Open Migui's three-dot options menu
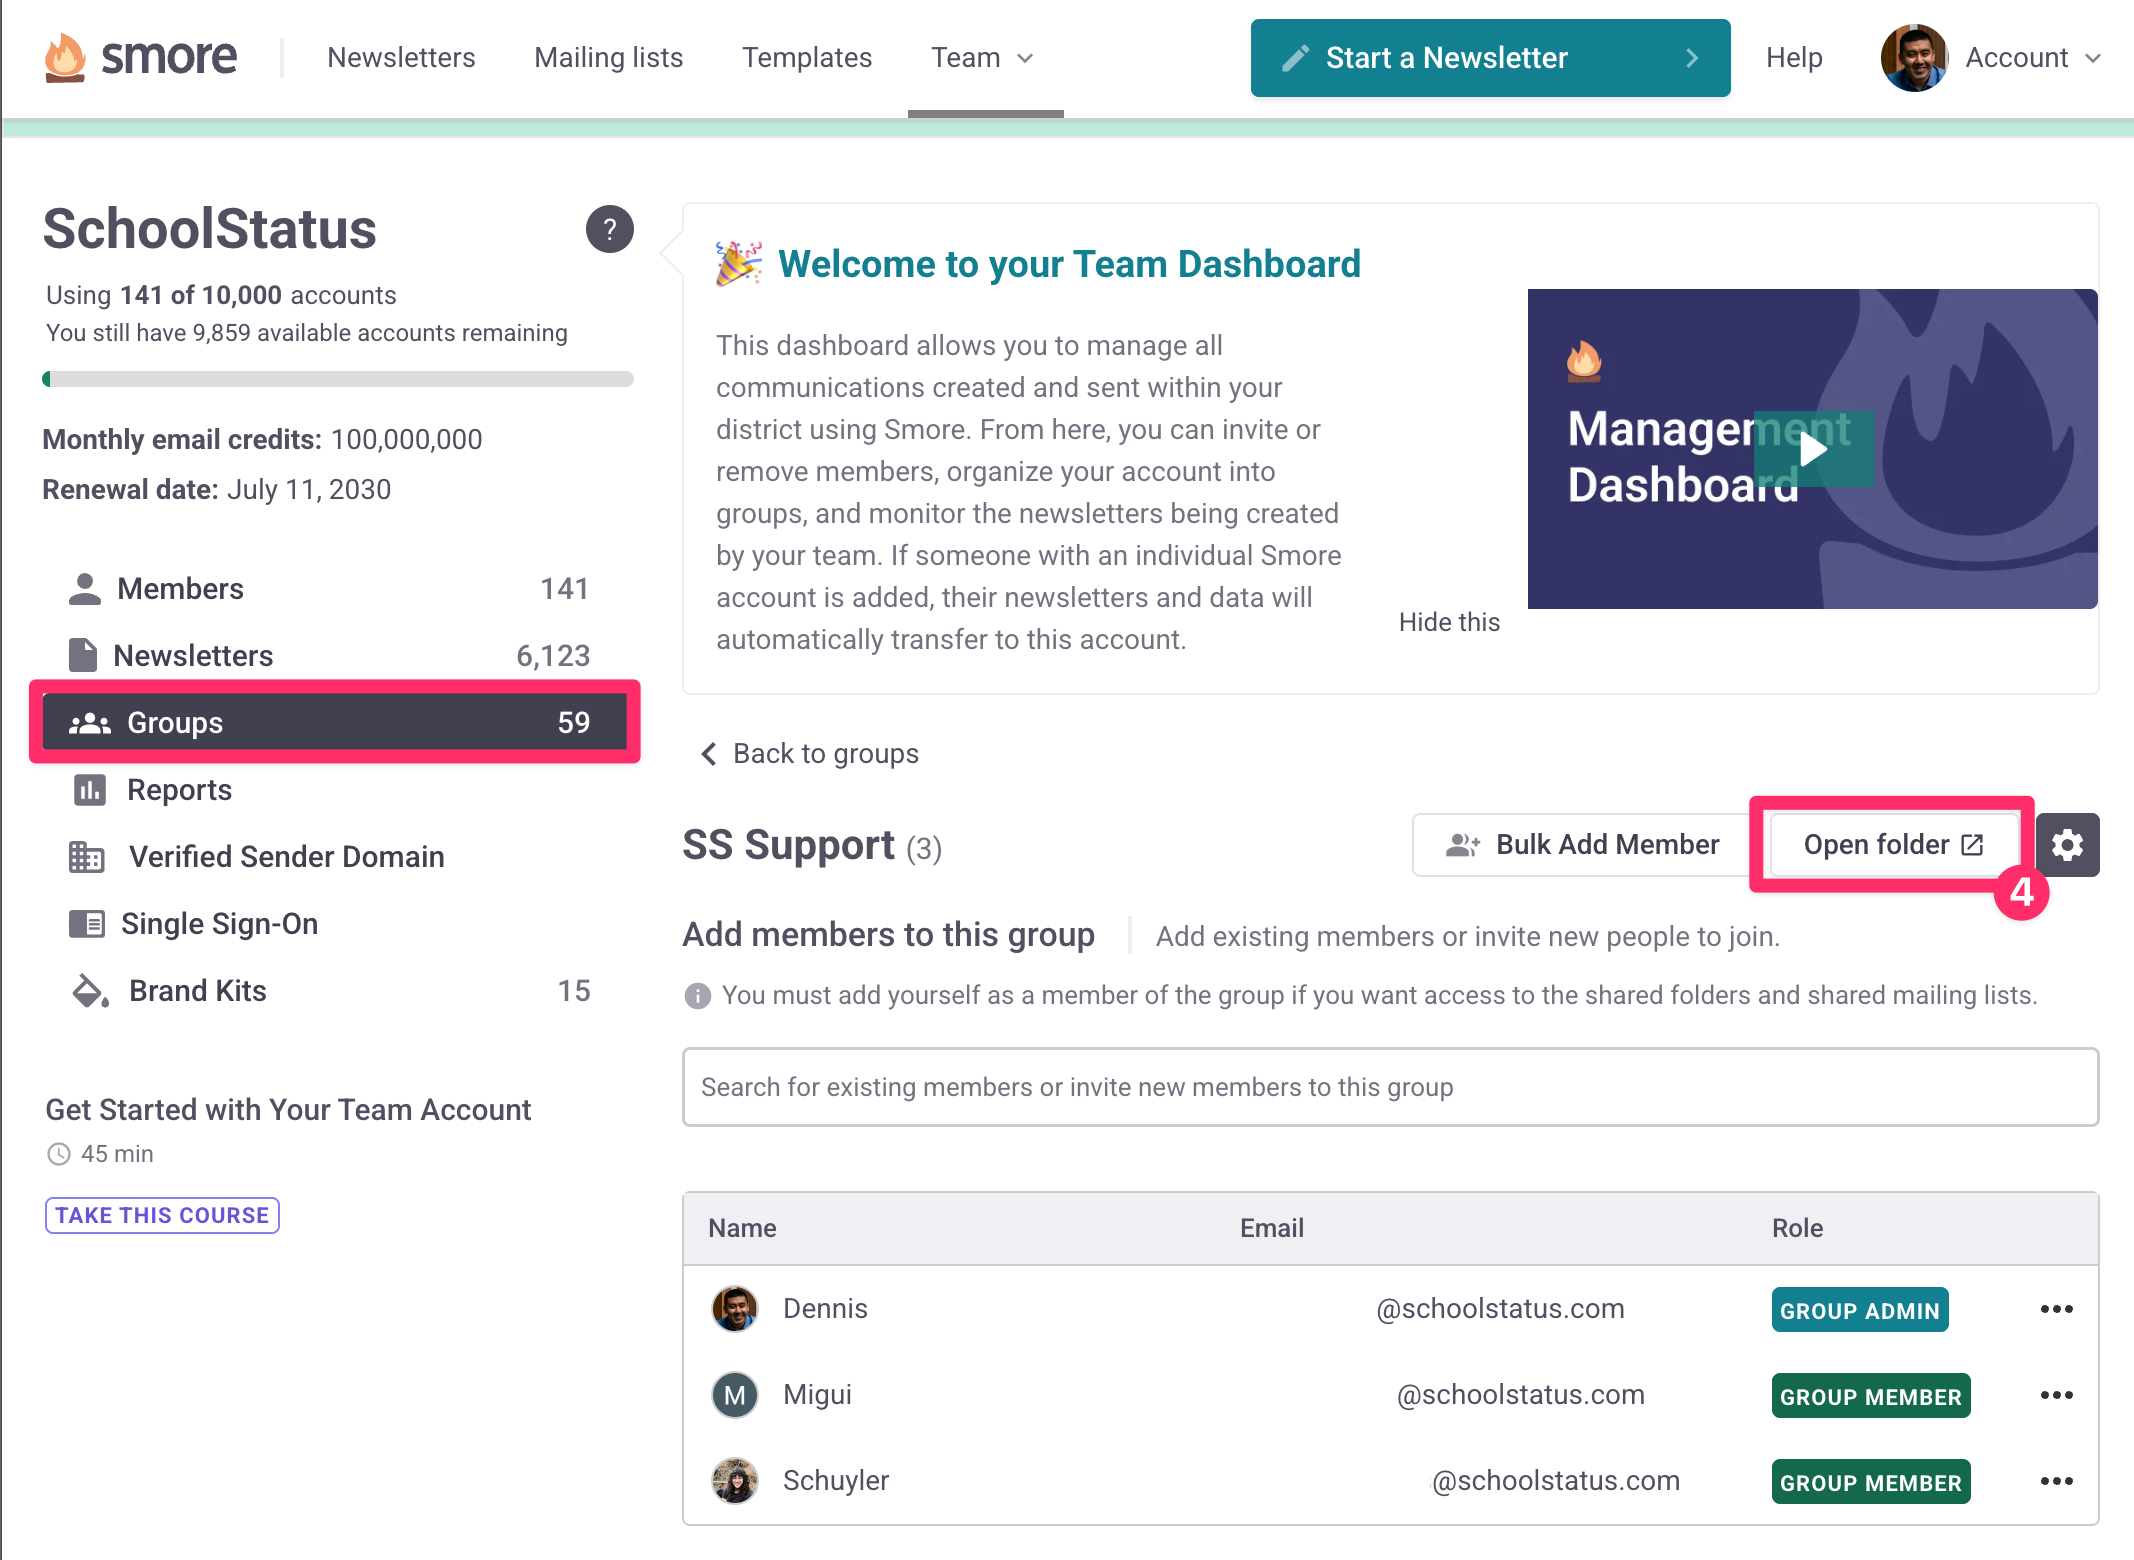 [2056, 1396]
